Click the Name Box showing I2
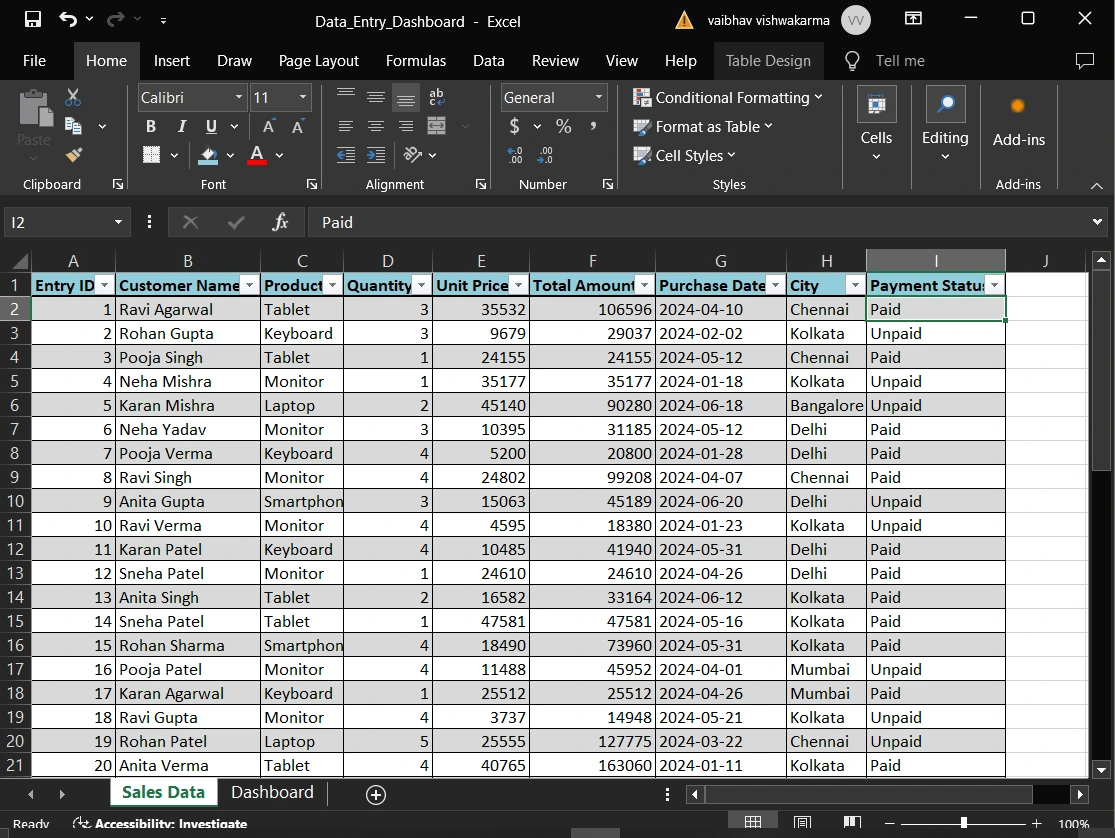This screenshot has height=838, width=1115. point(58,222)
